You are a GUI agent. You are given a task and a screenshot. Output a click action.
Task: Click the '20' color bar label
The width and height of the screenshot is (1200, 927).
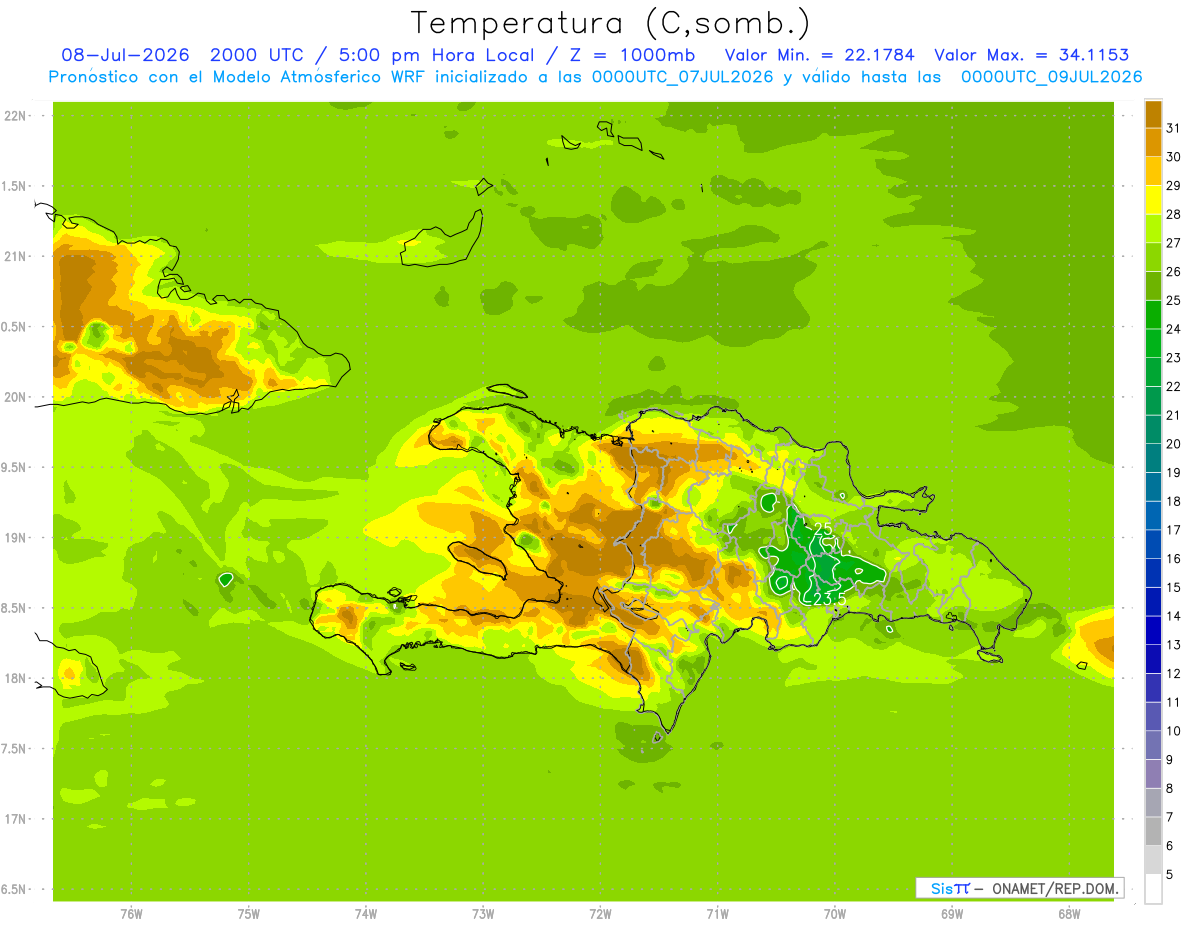point(1174,443)
